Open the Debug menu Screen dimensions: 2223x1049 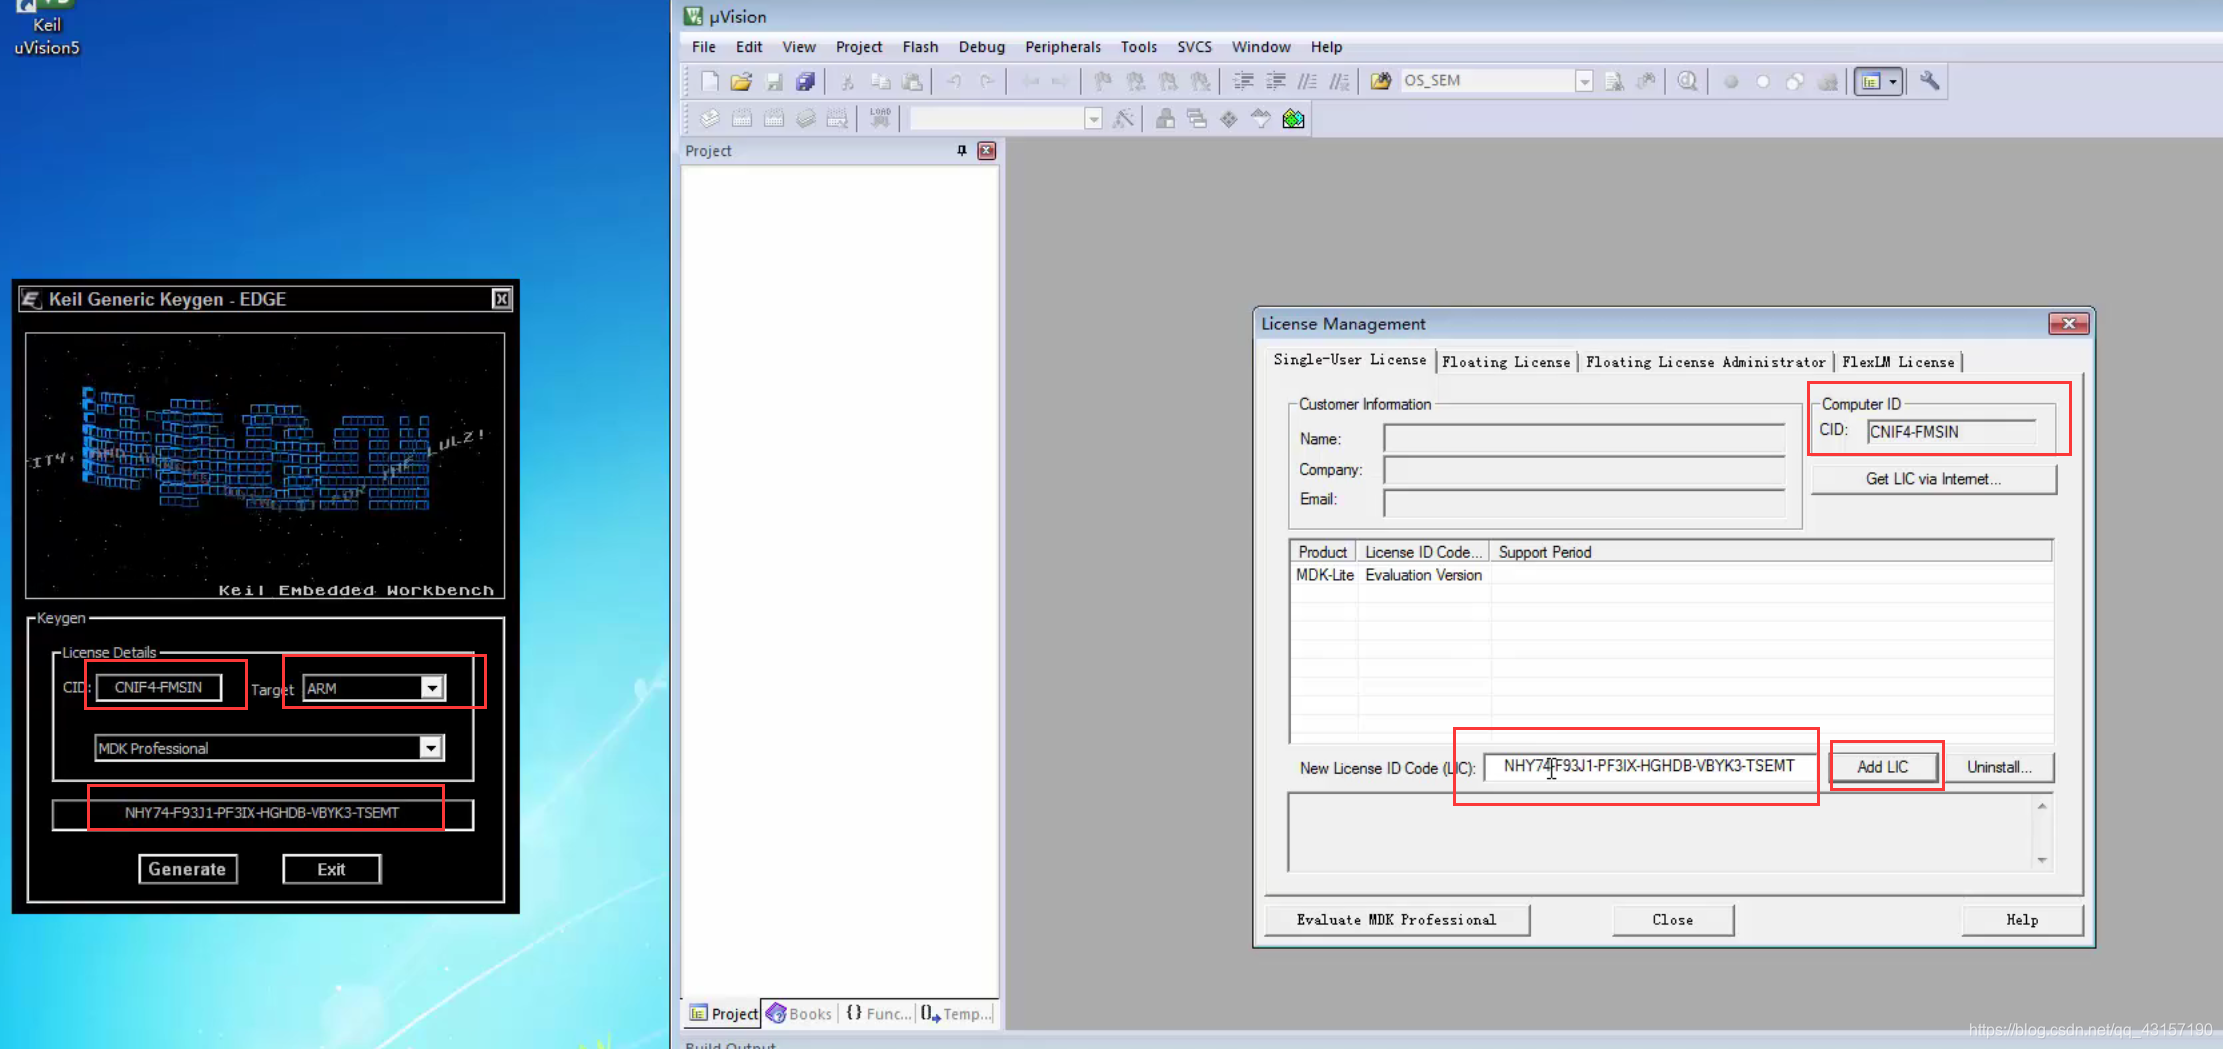point(982,47)
